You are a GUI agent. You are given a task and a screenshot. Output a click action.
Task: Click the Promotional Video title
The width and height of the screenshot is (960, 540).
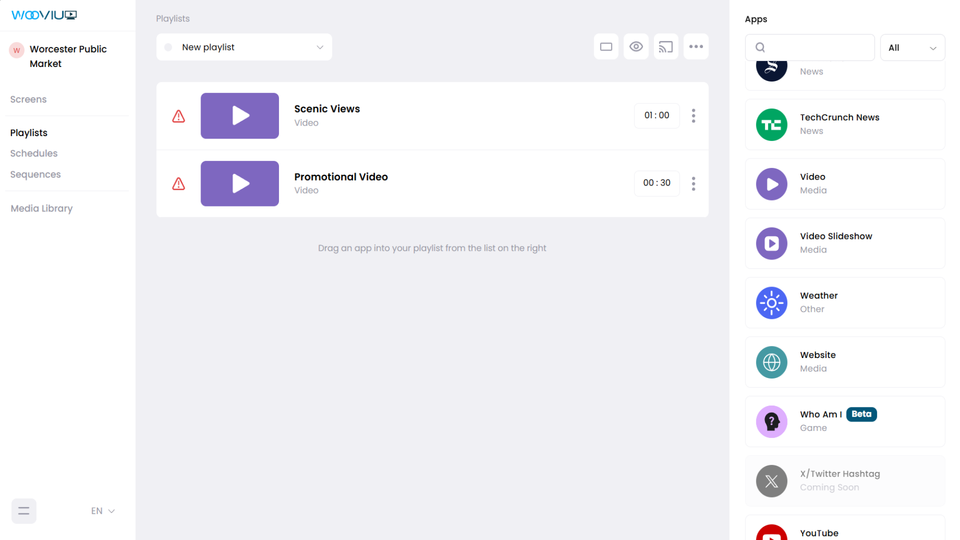pyautogui.click(x=341, y=177)
